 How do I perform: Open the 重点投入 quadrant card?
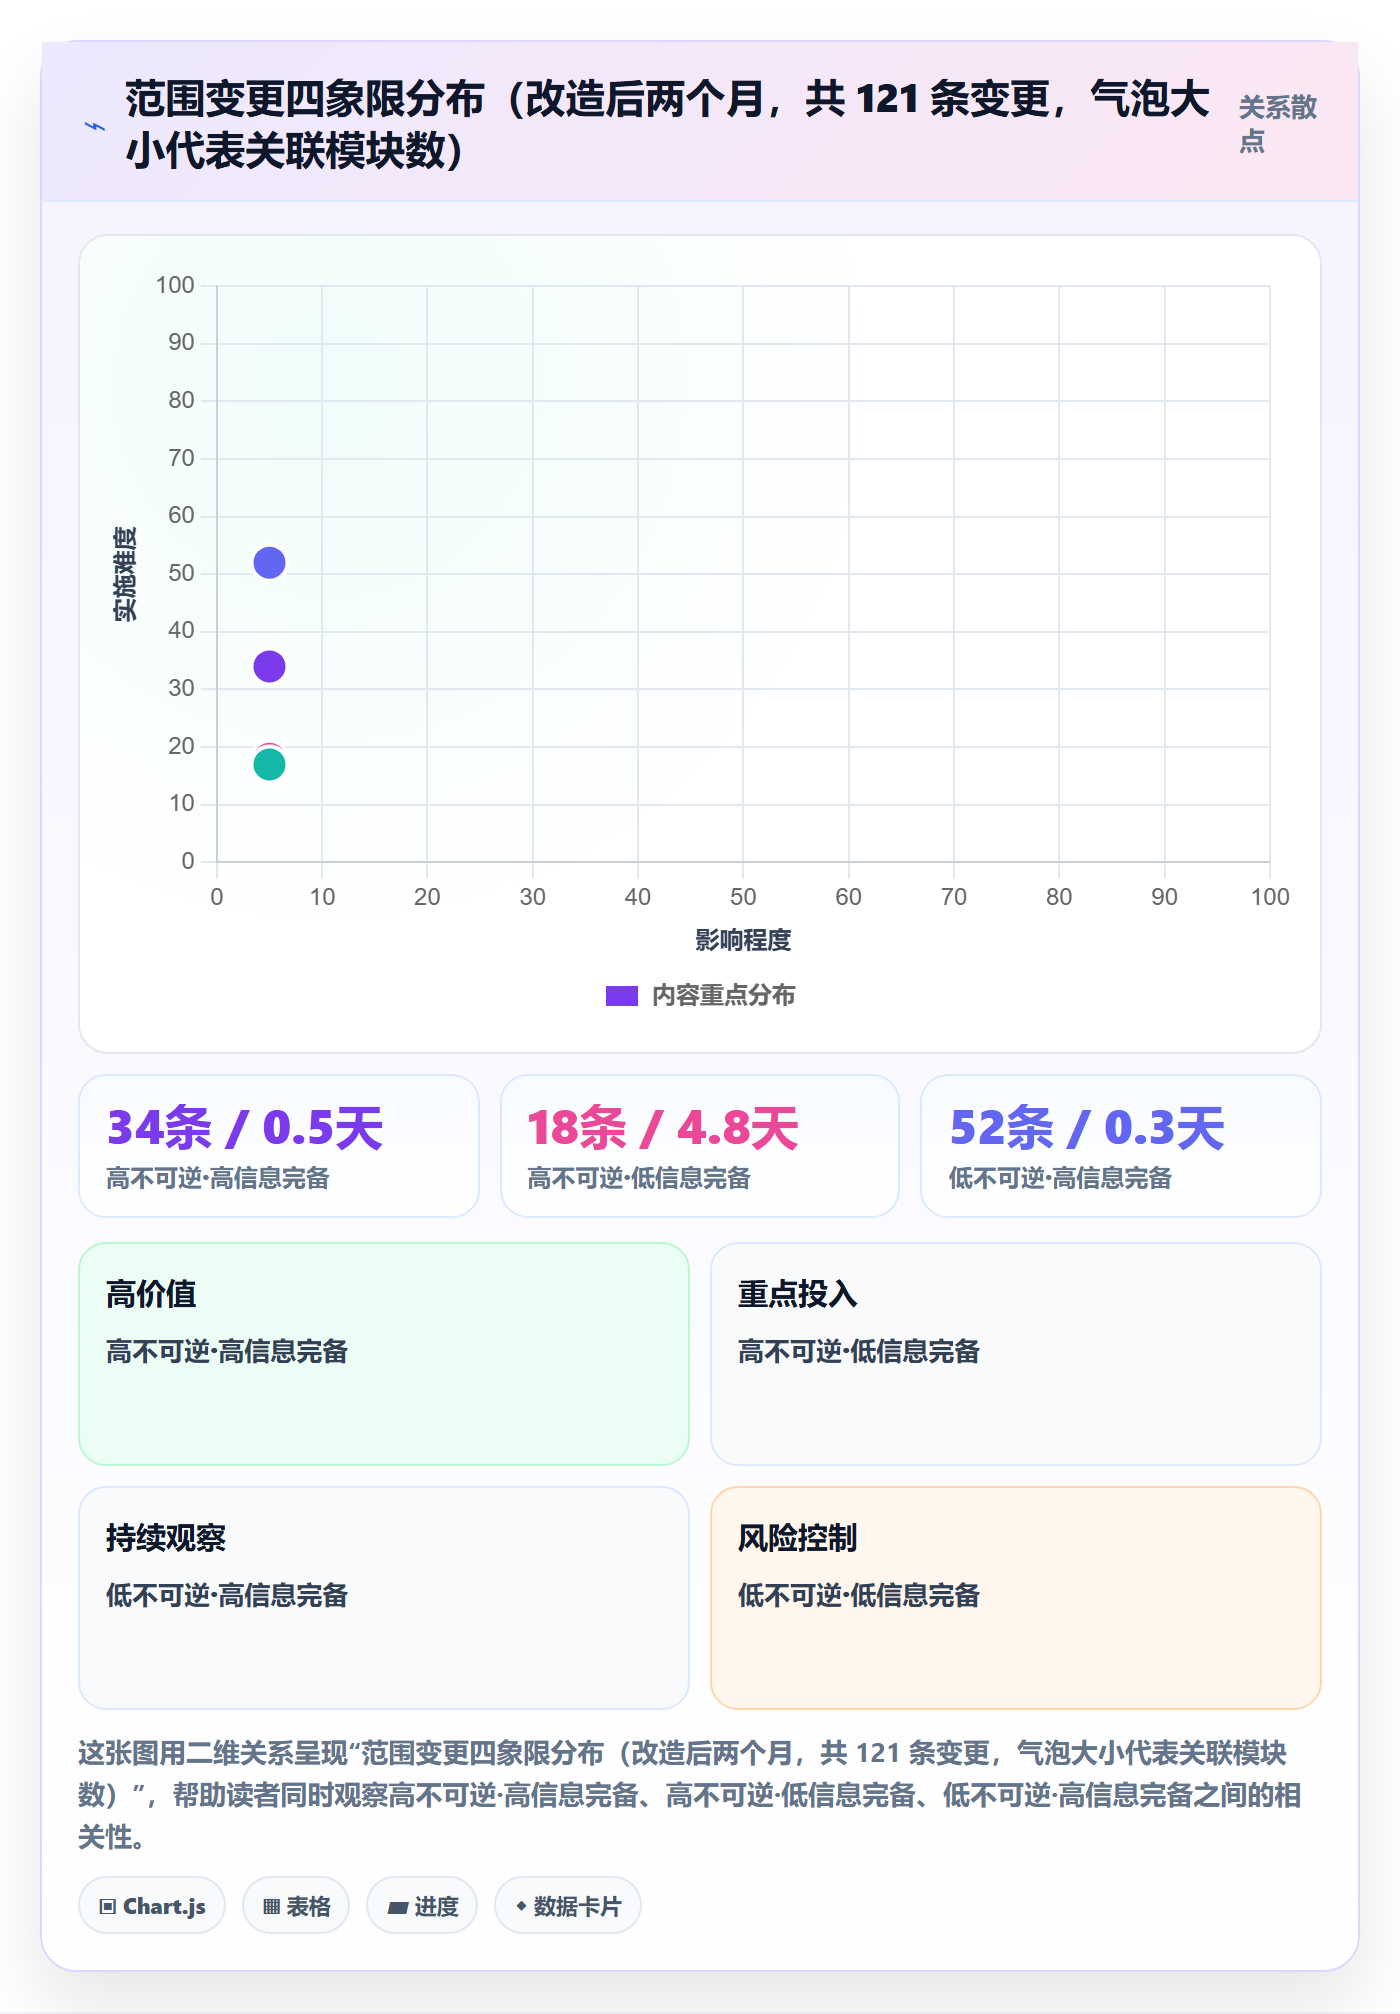[x=1016, y=1354]
